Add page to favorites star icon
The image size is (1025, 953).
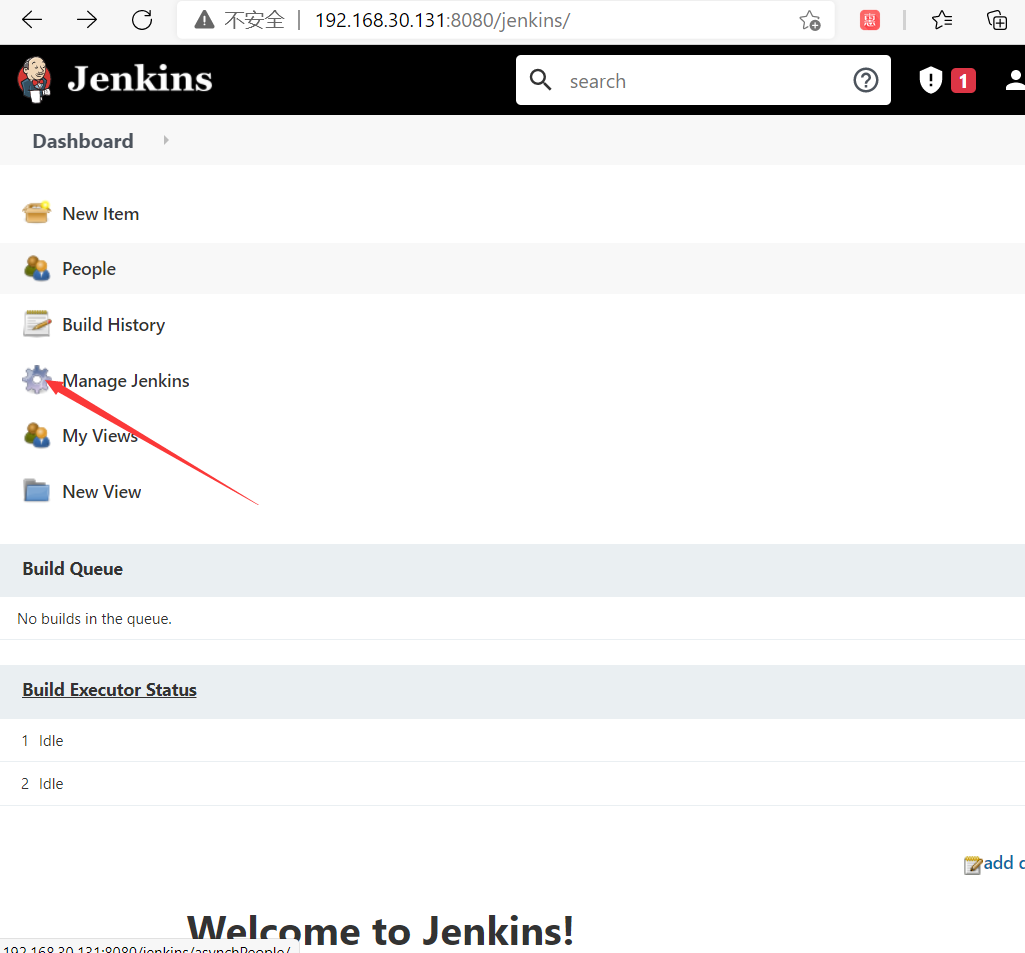pyautogui.click(x=810, y=20)
